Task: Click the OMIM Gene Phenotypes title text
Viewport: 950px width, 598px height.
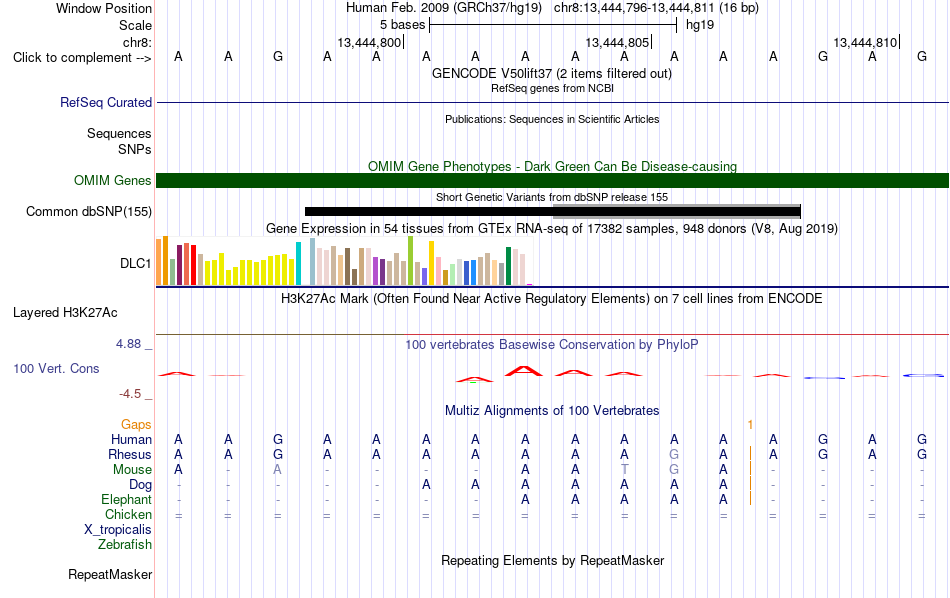Action: [553, 167]
